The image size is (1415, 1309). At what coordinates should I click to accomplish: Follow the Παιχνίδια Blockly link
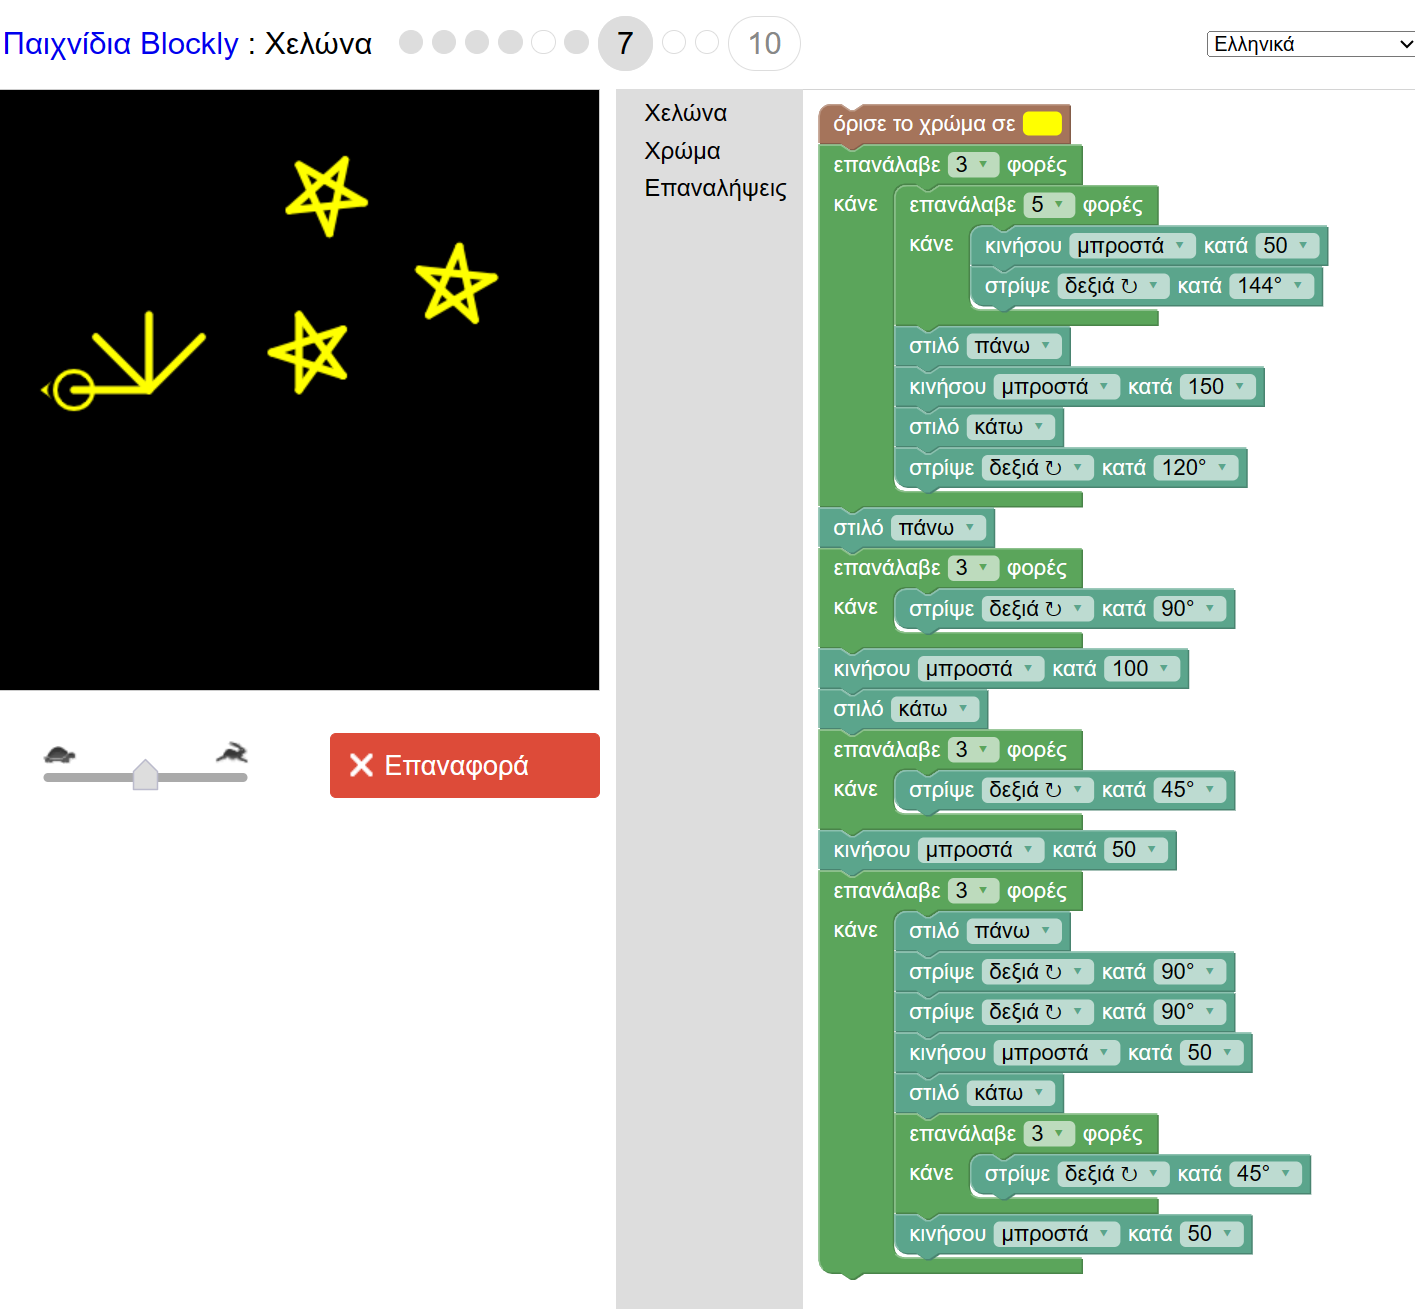[121, 44]
